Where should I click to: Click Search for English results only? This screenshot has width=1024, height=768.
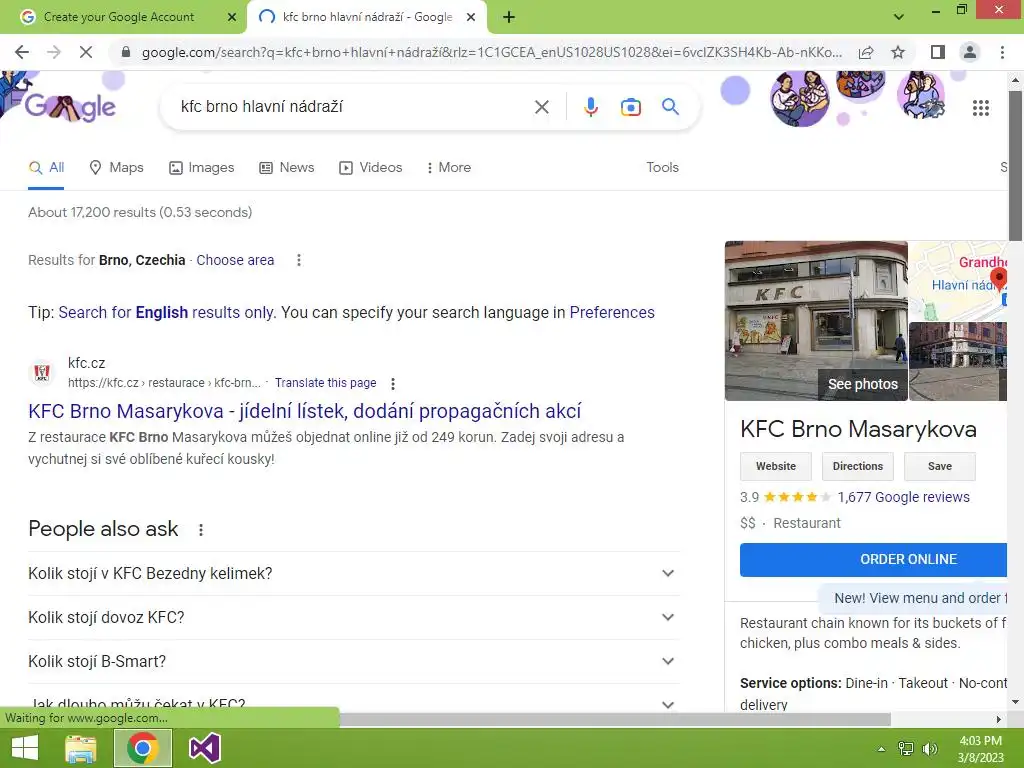(x=167, y=313)
